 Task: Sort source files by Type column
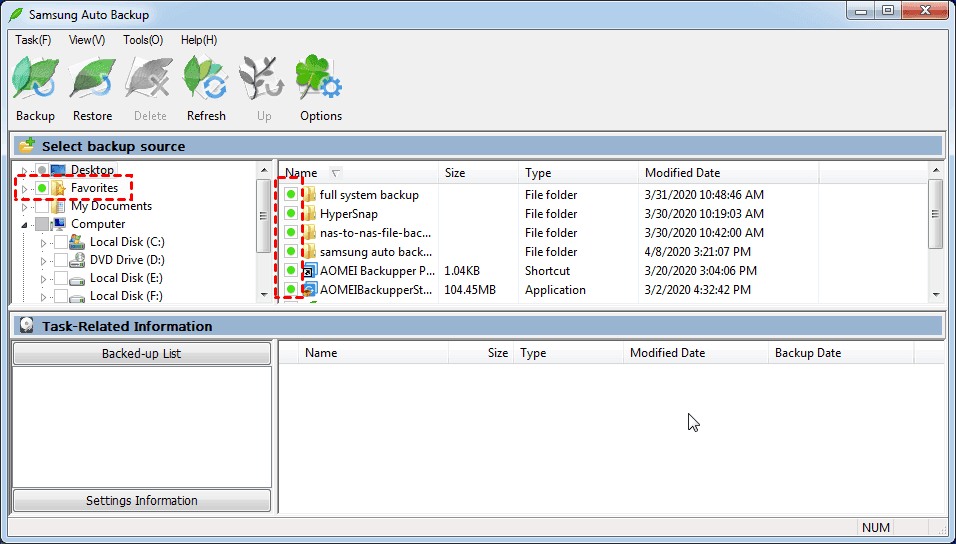578,173
